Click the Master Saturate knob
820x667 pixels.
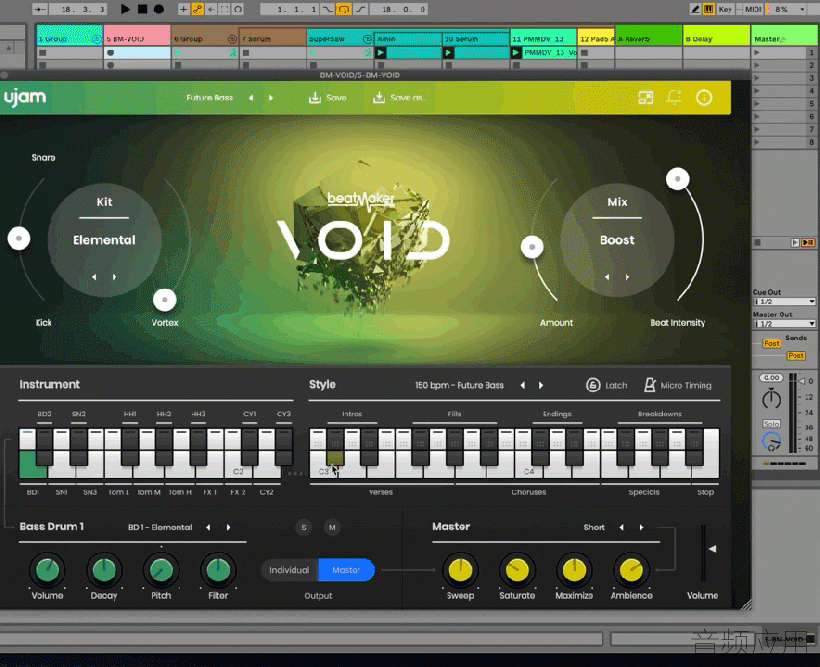(517, 571)
